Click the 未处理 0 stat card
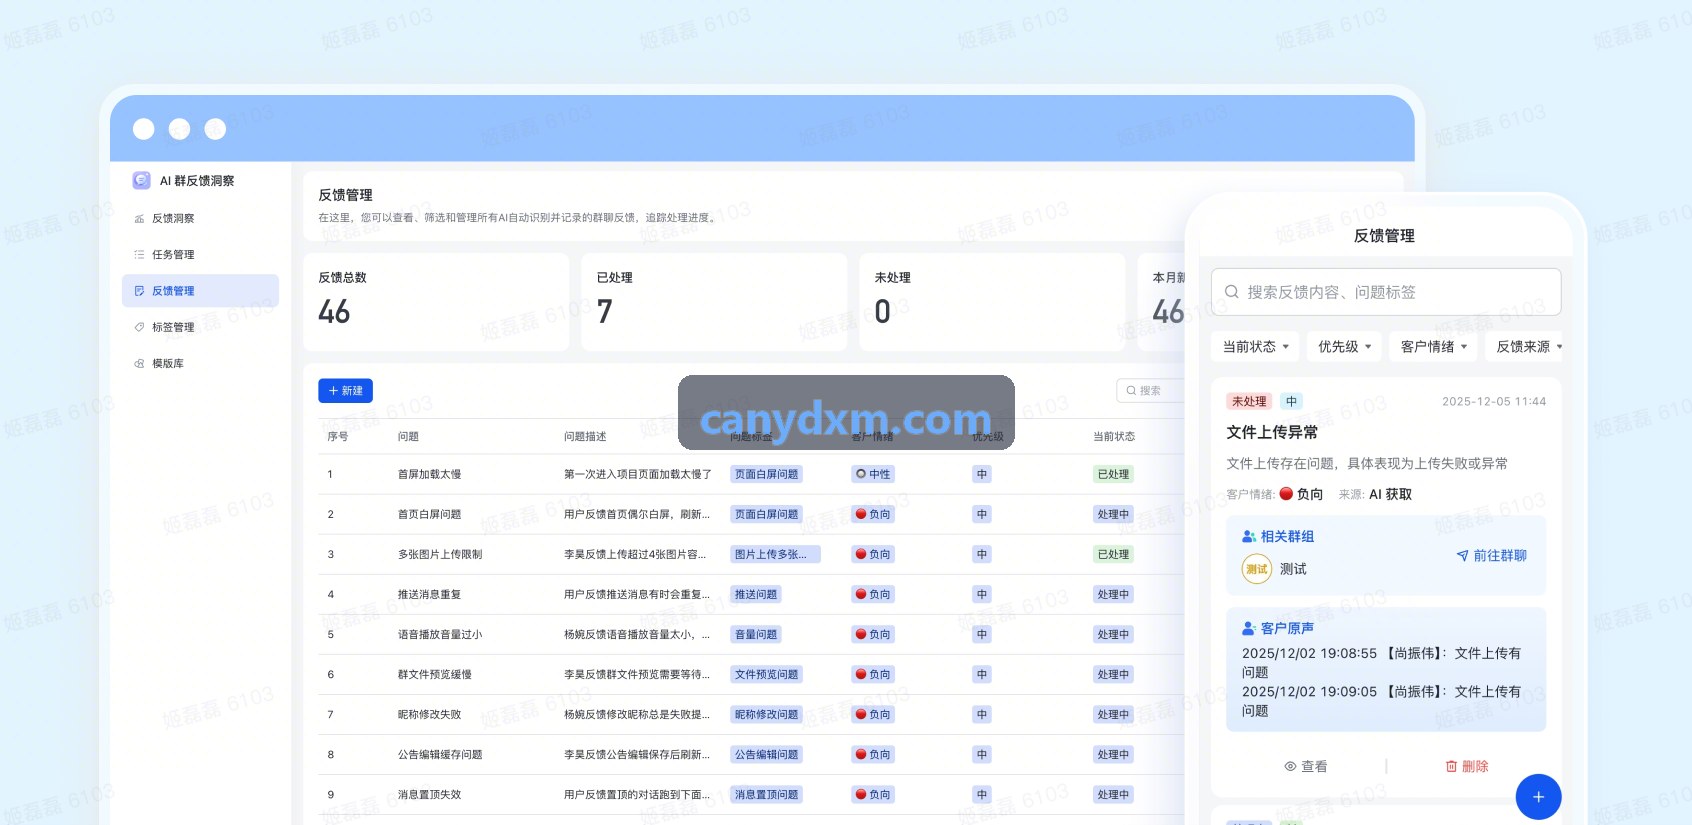 [992, 302]
